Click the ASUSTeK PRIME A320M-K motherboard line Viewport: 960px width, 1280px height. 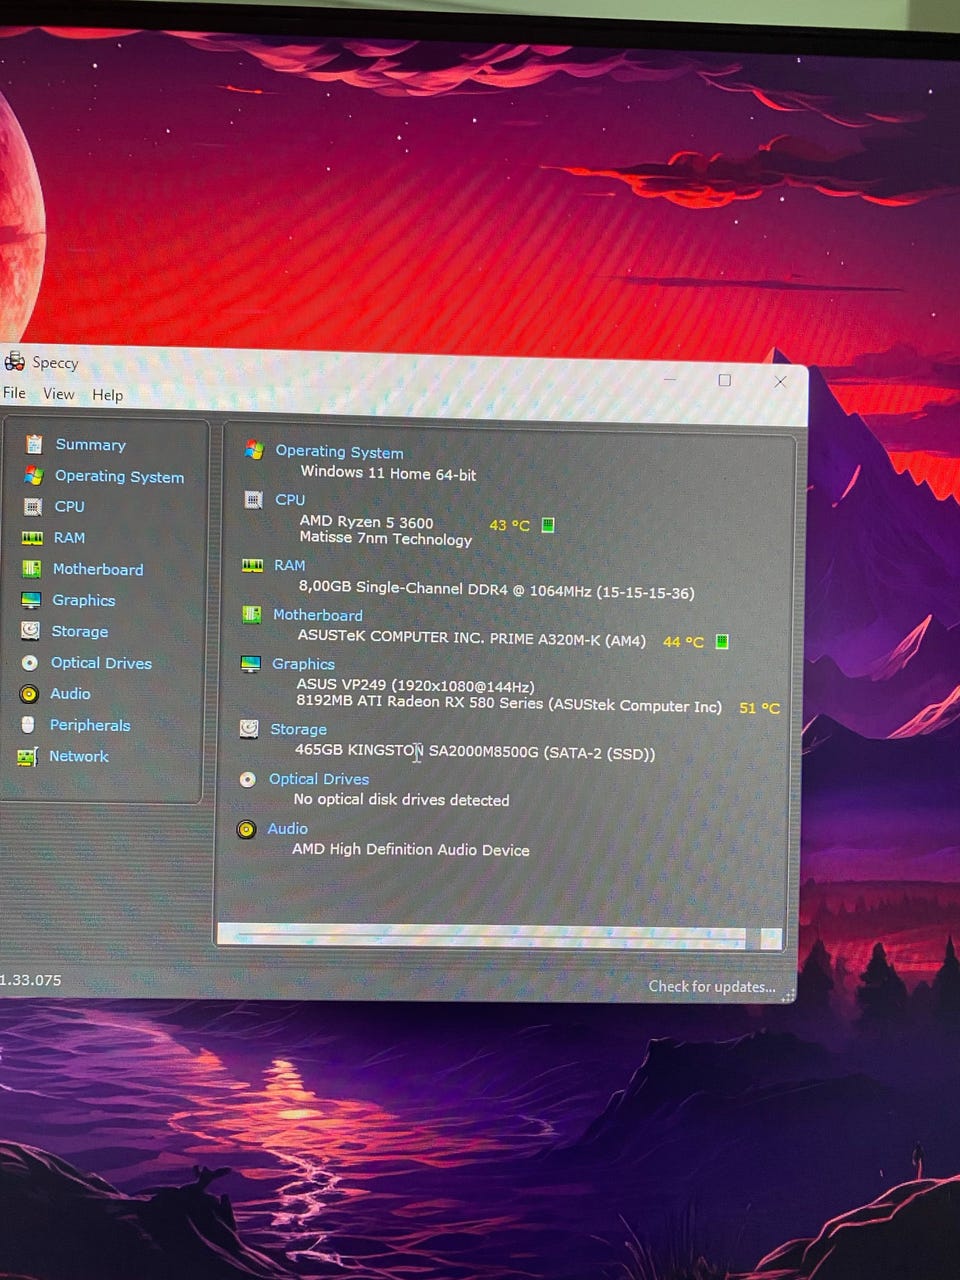click(472, 638)
